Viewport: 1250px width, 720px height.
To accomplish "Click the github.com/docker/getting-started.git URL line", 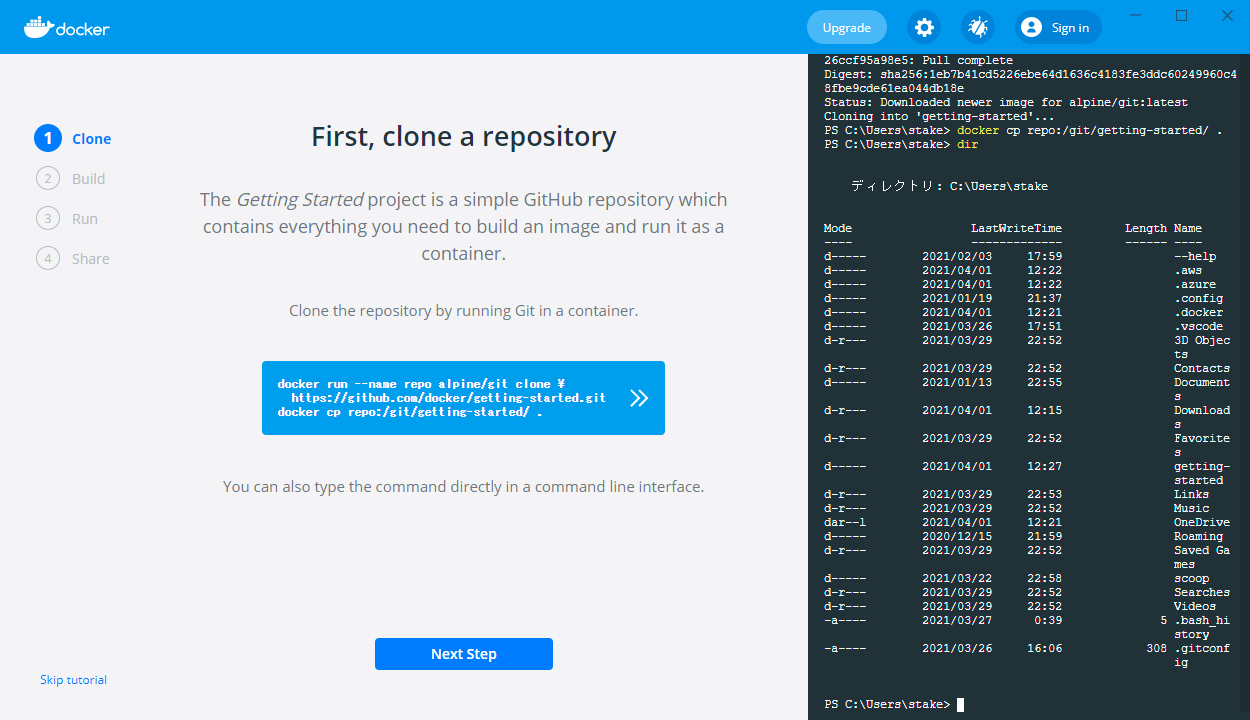I will click(449, 398).
